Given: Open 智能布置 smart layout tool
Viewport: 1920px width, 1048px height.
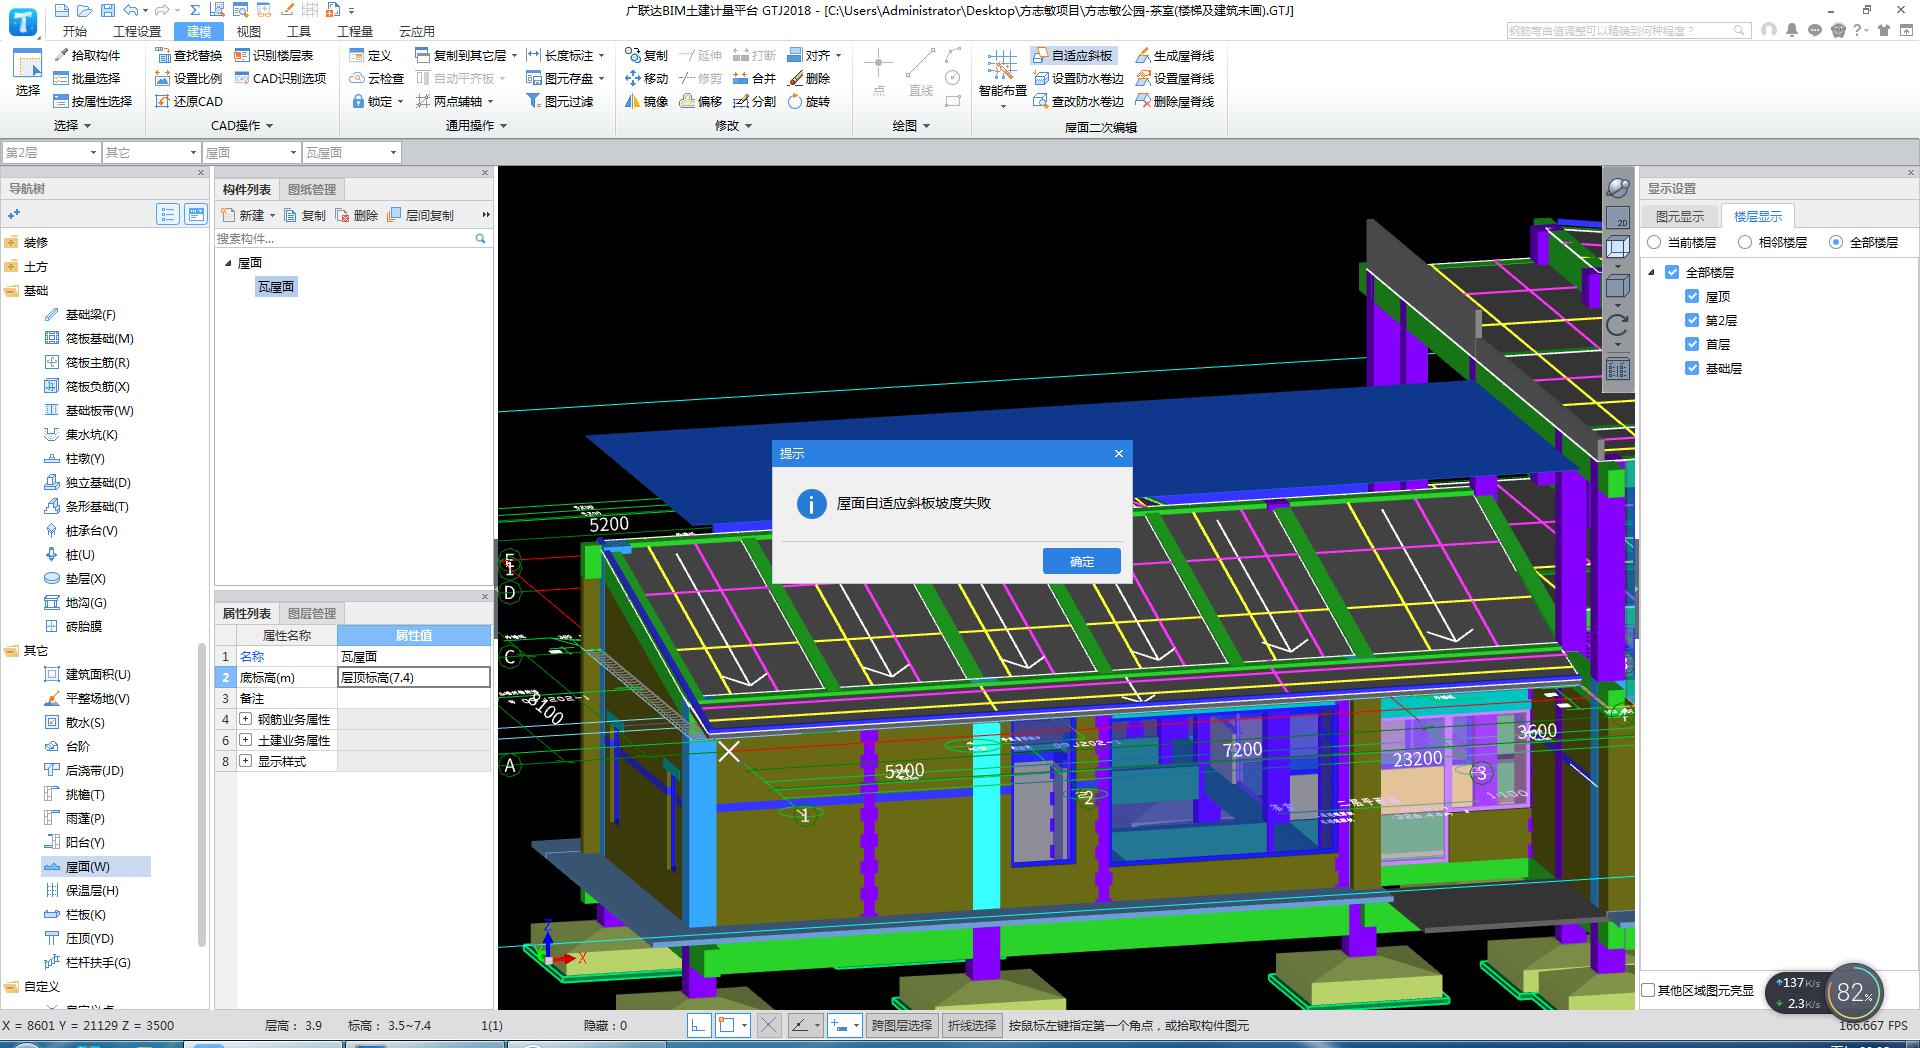Looking at the screenshot, I should (x=1002, y=76).
